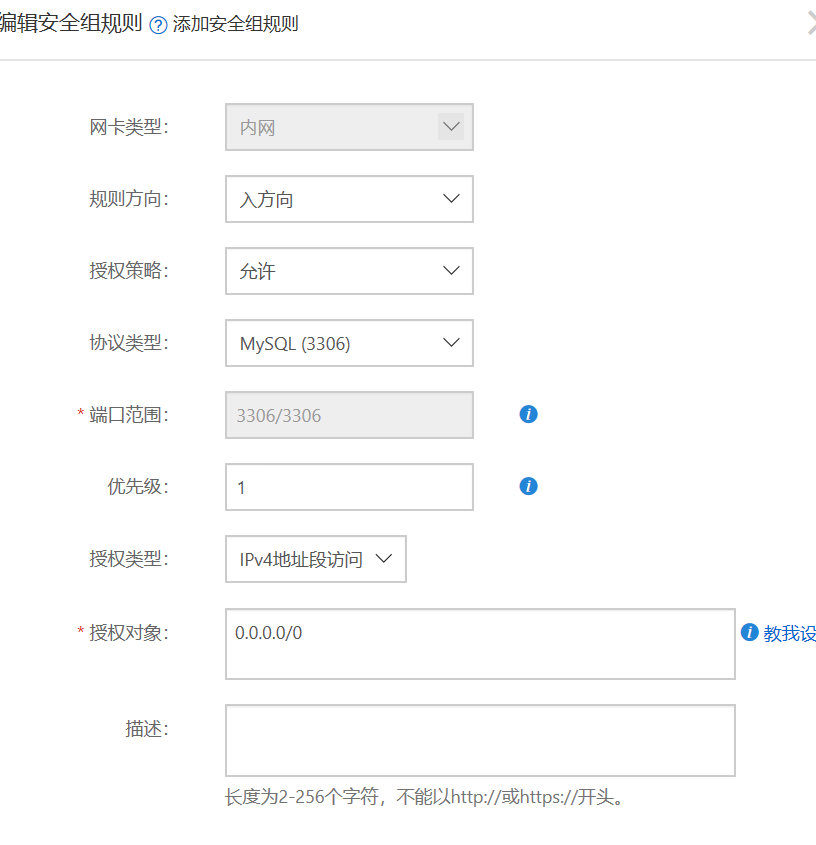Click the 优先级 input field

[x=349, y=487]
